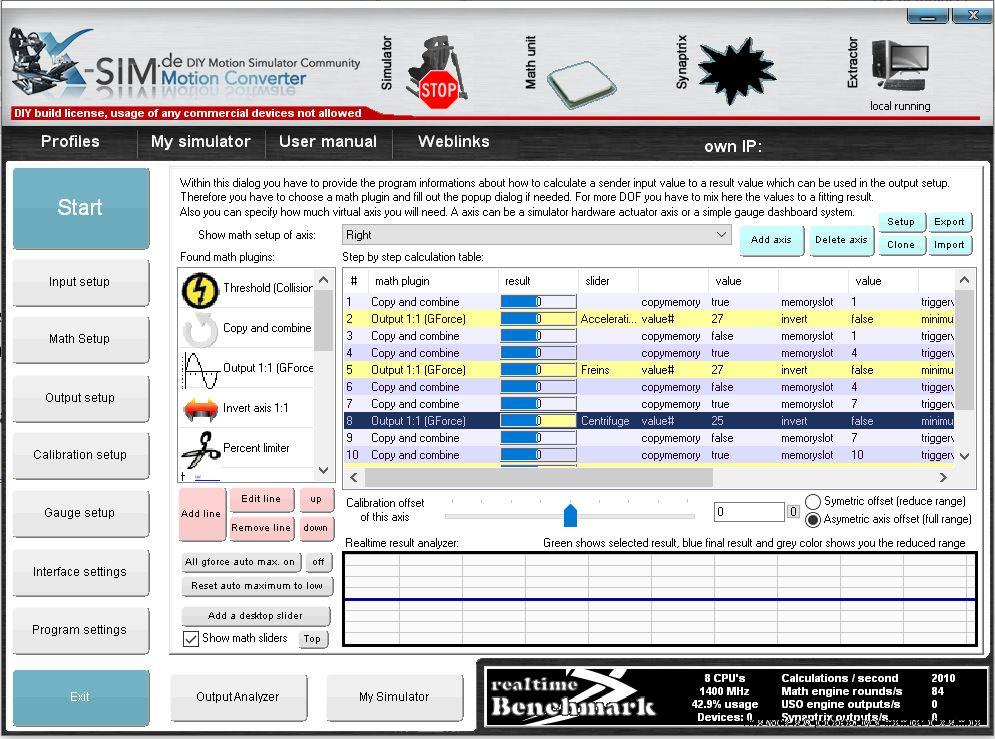Screen dimensions: 995x739
Task: Toggle Show math sliders checkbox
Action: point(190,639)
